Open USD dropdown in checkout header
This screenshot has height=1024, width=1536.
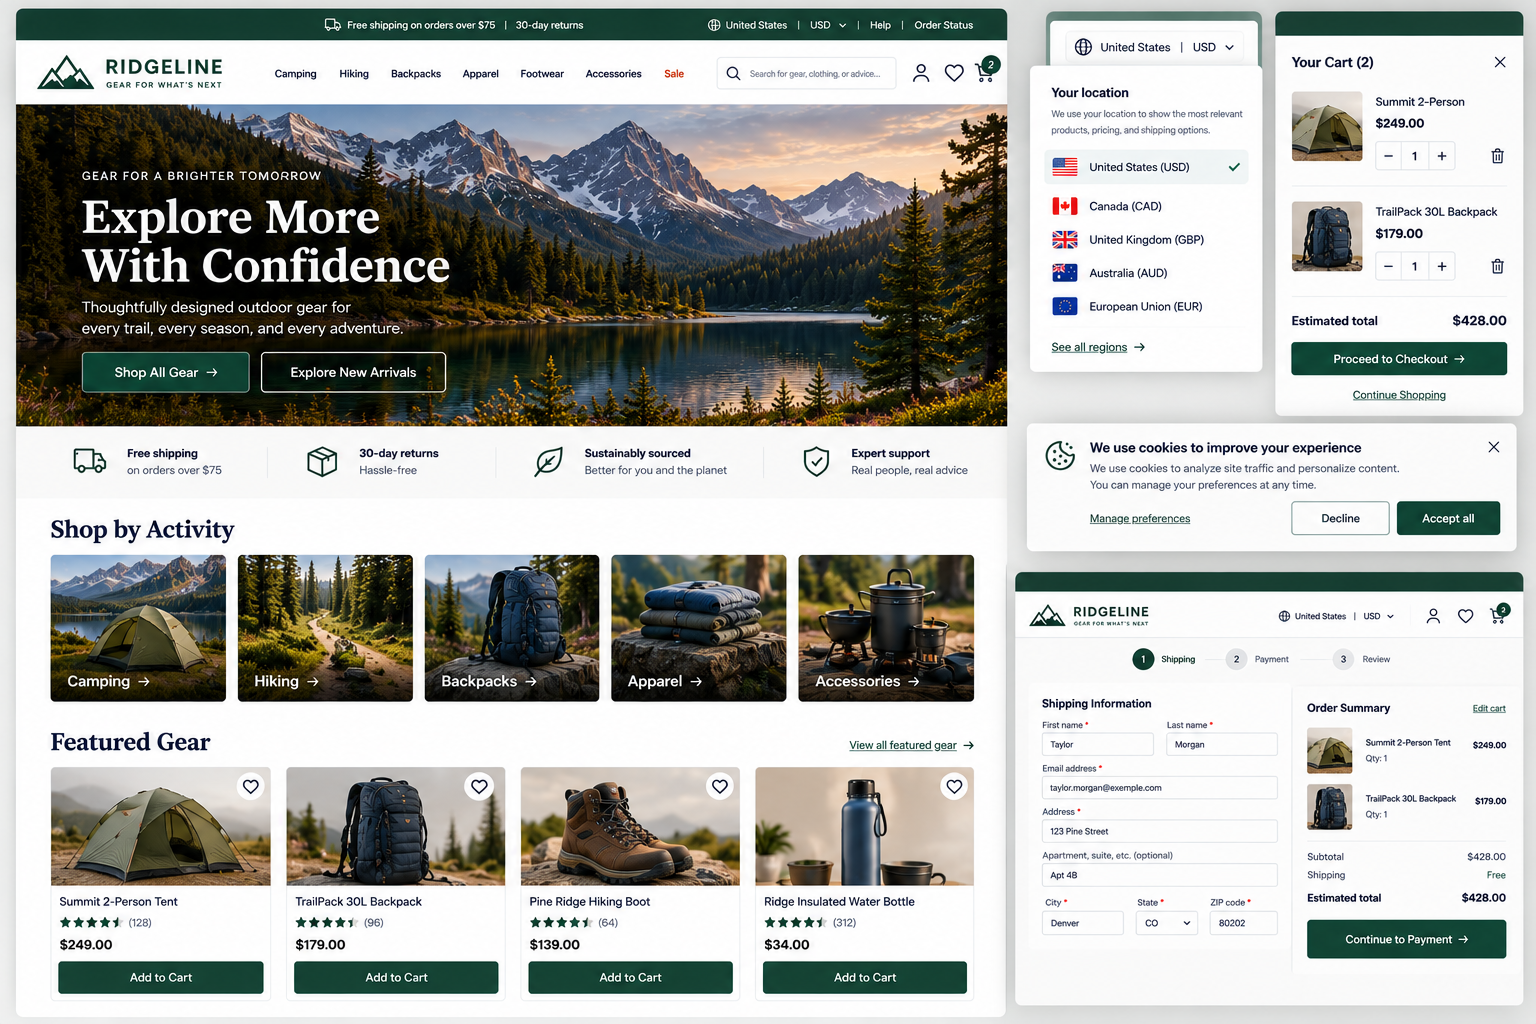[1379, 616]
